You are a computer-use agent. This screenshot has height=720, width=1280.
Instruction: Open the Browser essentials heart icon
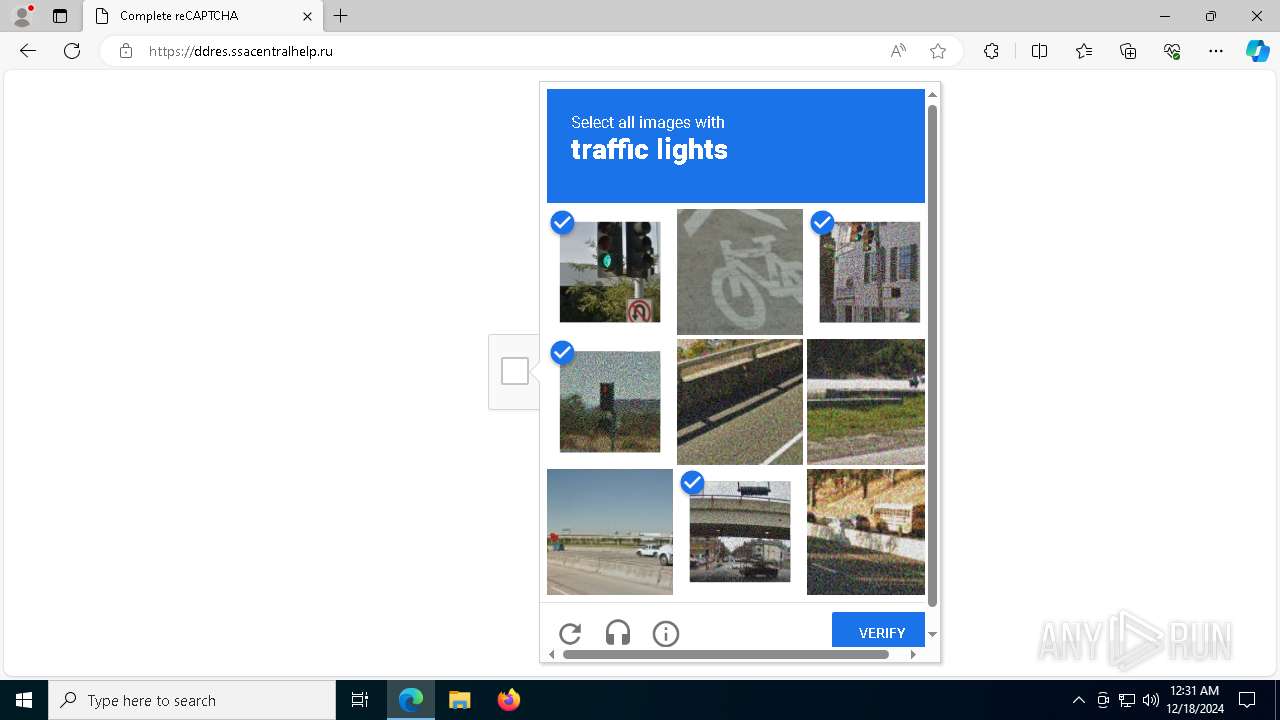[x=1172, y=51]
